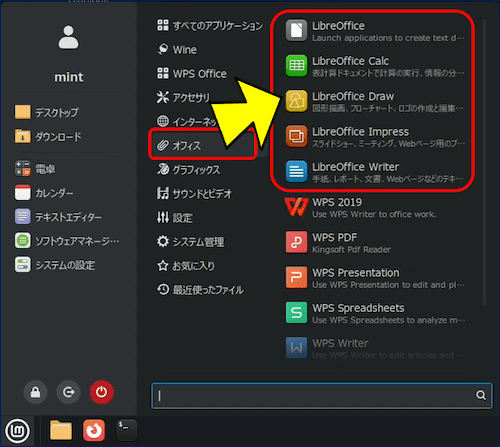
Task: Select the アクセサリ category
Action: (183, 97)
